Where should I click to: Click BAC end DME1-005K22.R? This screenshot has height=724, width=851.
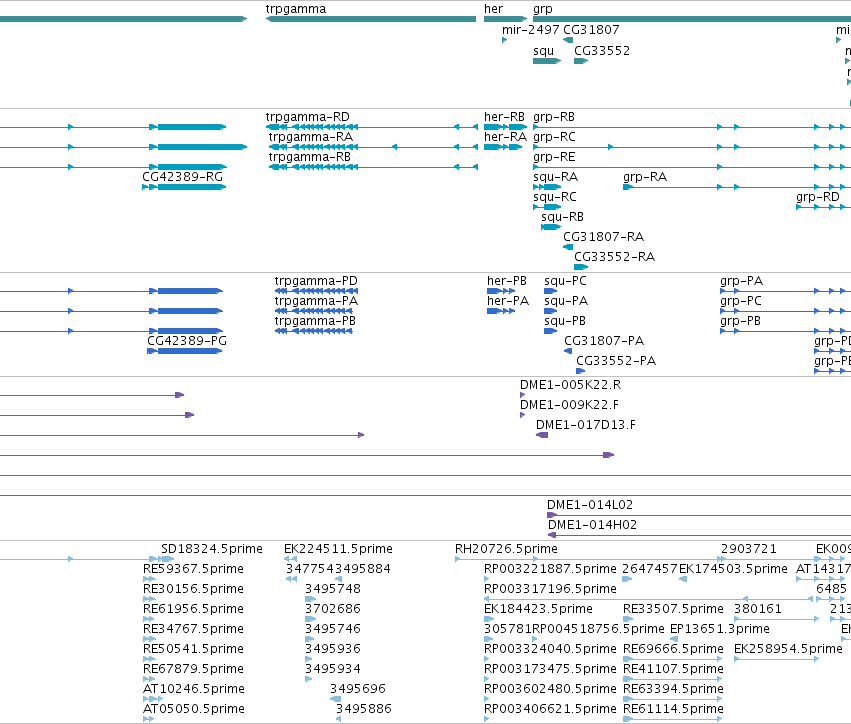pyautogui.click(x=522, y=395)
